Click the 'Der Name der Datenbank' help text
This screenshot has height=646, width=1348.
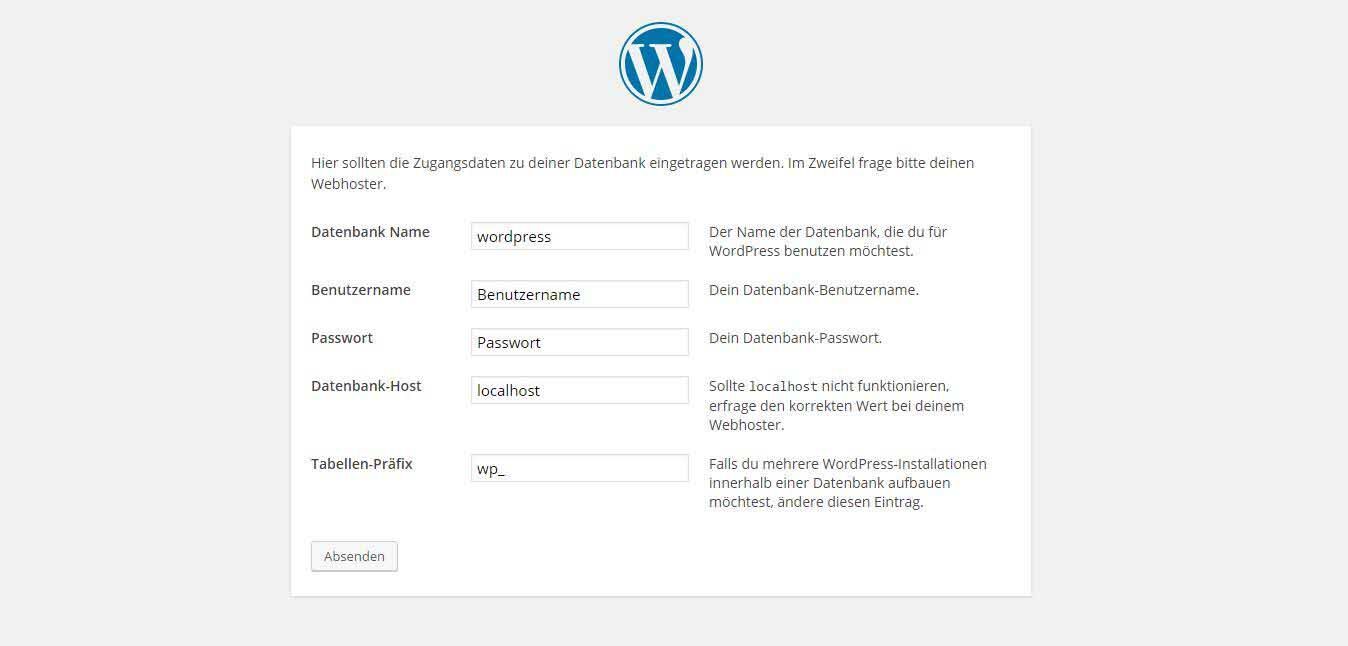(x=828, y=241)
